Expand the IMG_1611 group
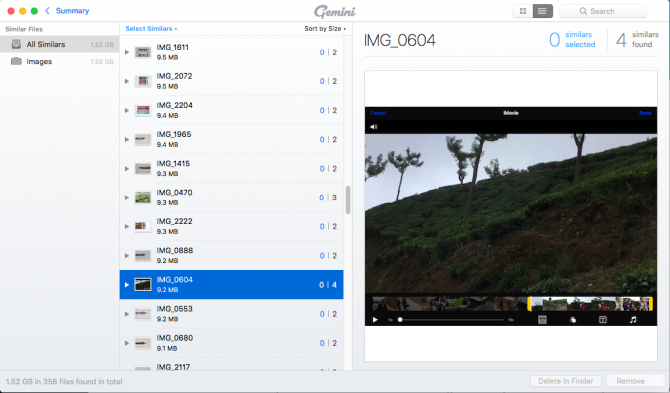 [127, 52]
